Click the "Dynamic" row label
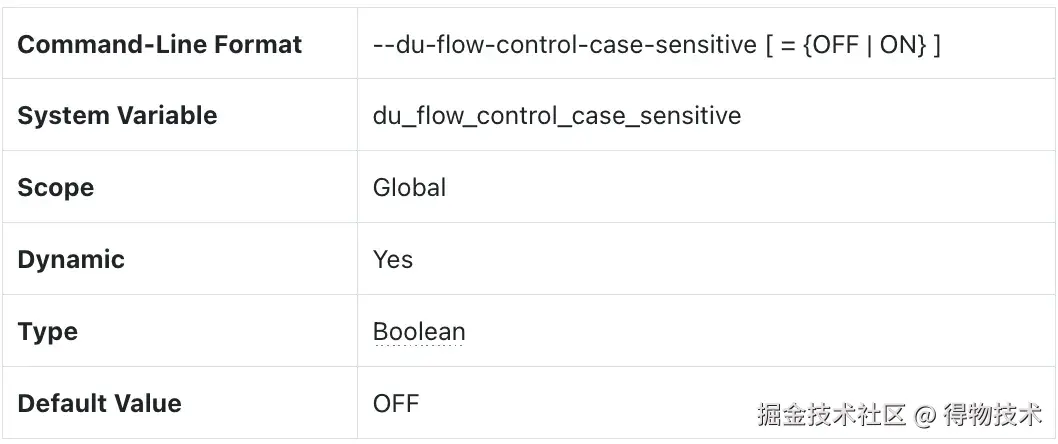This screenshot has height=444, width=1058. click(71, 260)
